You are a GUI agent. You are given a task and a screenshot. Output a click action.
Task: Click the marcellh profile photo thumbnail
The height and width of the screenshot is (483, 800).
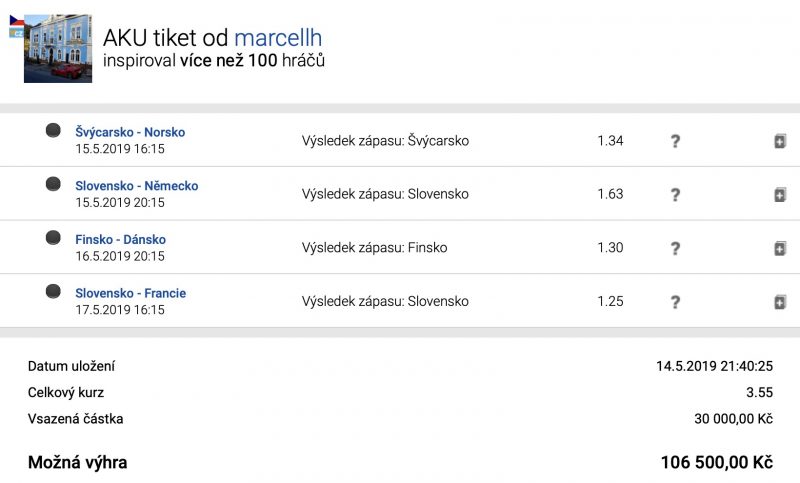point(58,48)
